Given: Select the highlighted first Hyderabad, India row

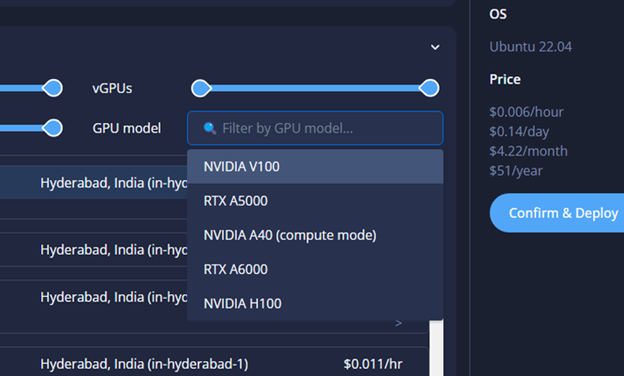Looking at the screenshot, I should pyautogui.click(x=94, y=183).
